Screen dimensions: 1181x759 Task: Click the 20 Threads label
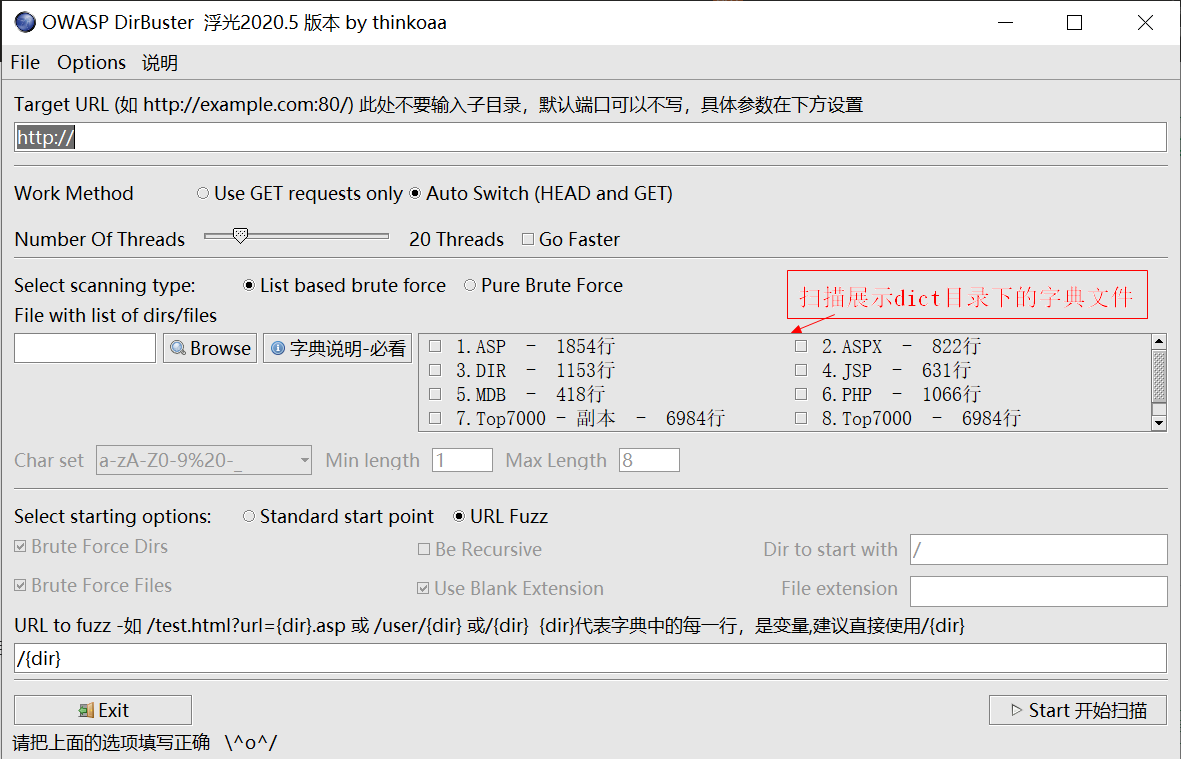click(456, 239)
